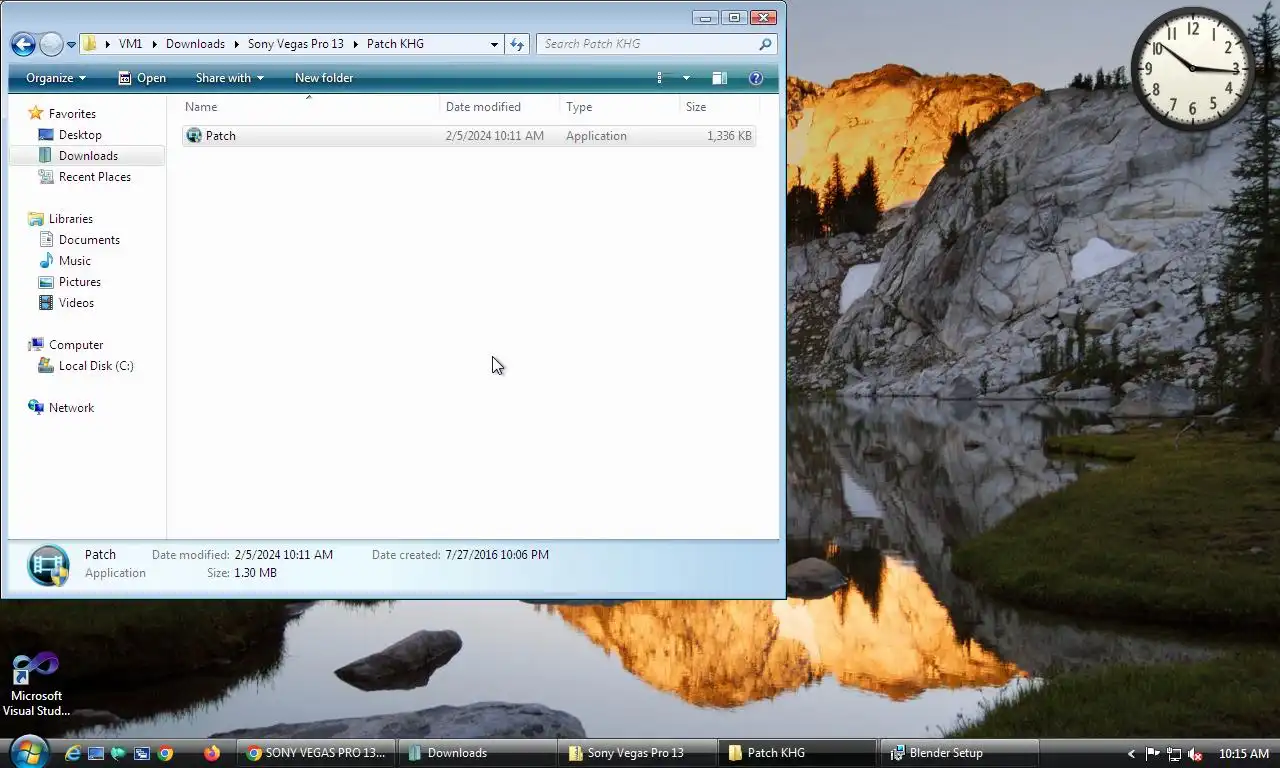1280x768 pixels.
Task: Click Show Desktop in Quick Launch
Action: coord(96,753)
